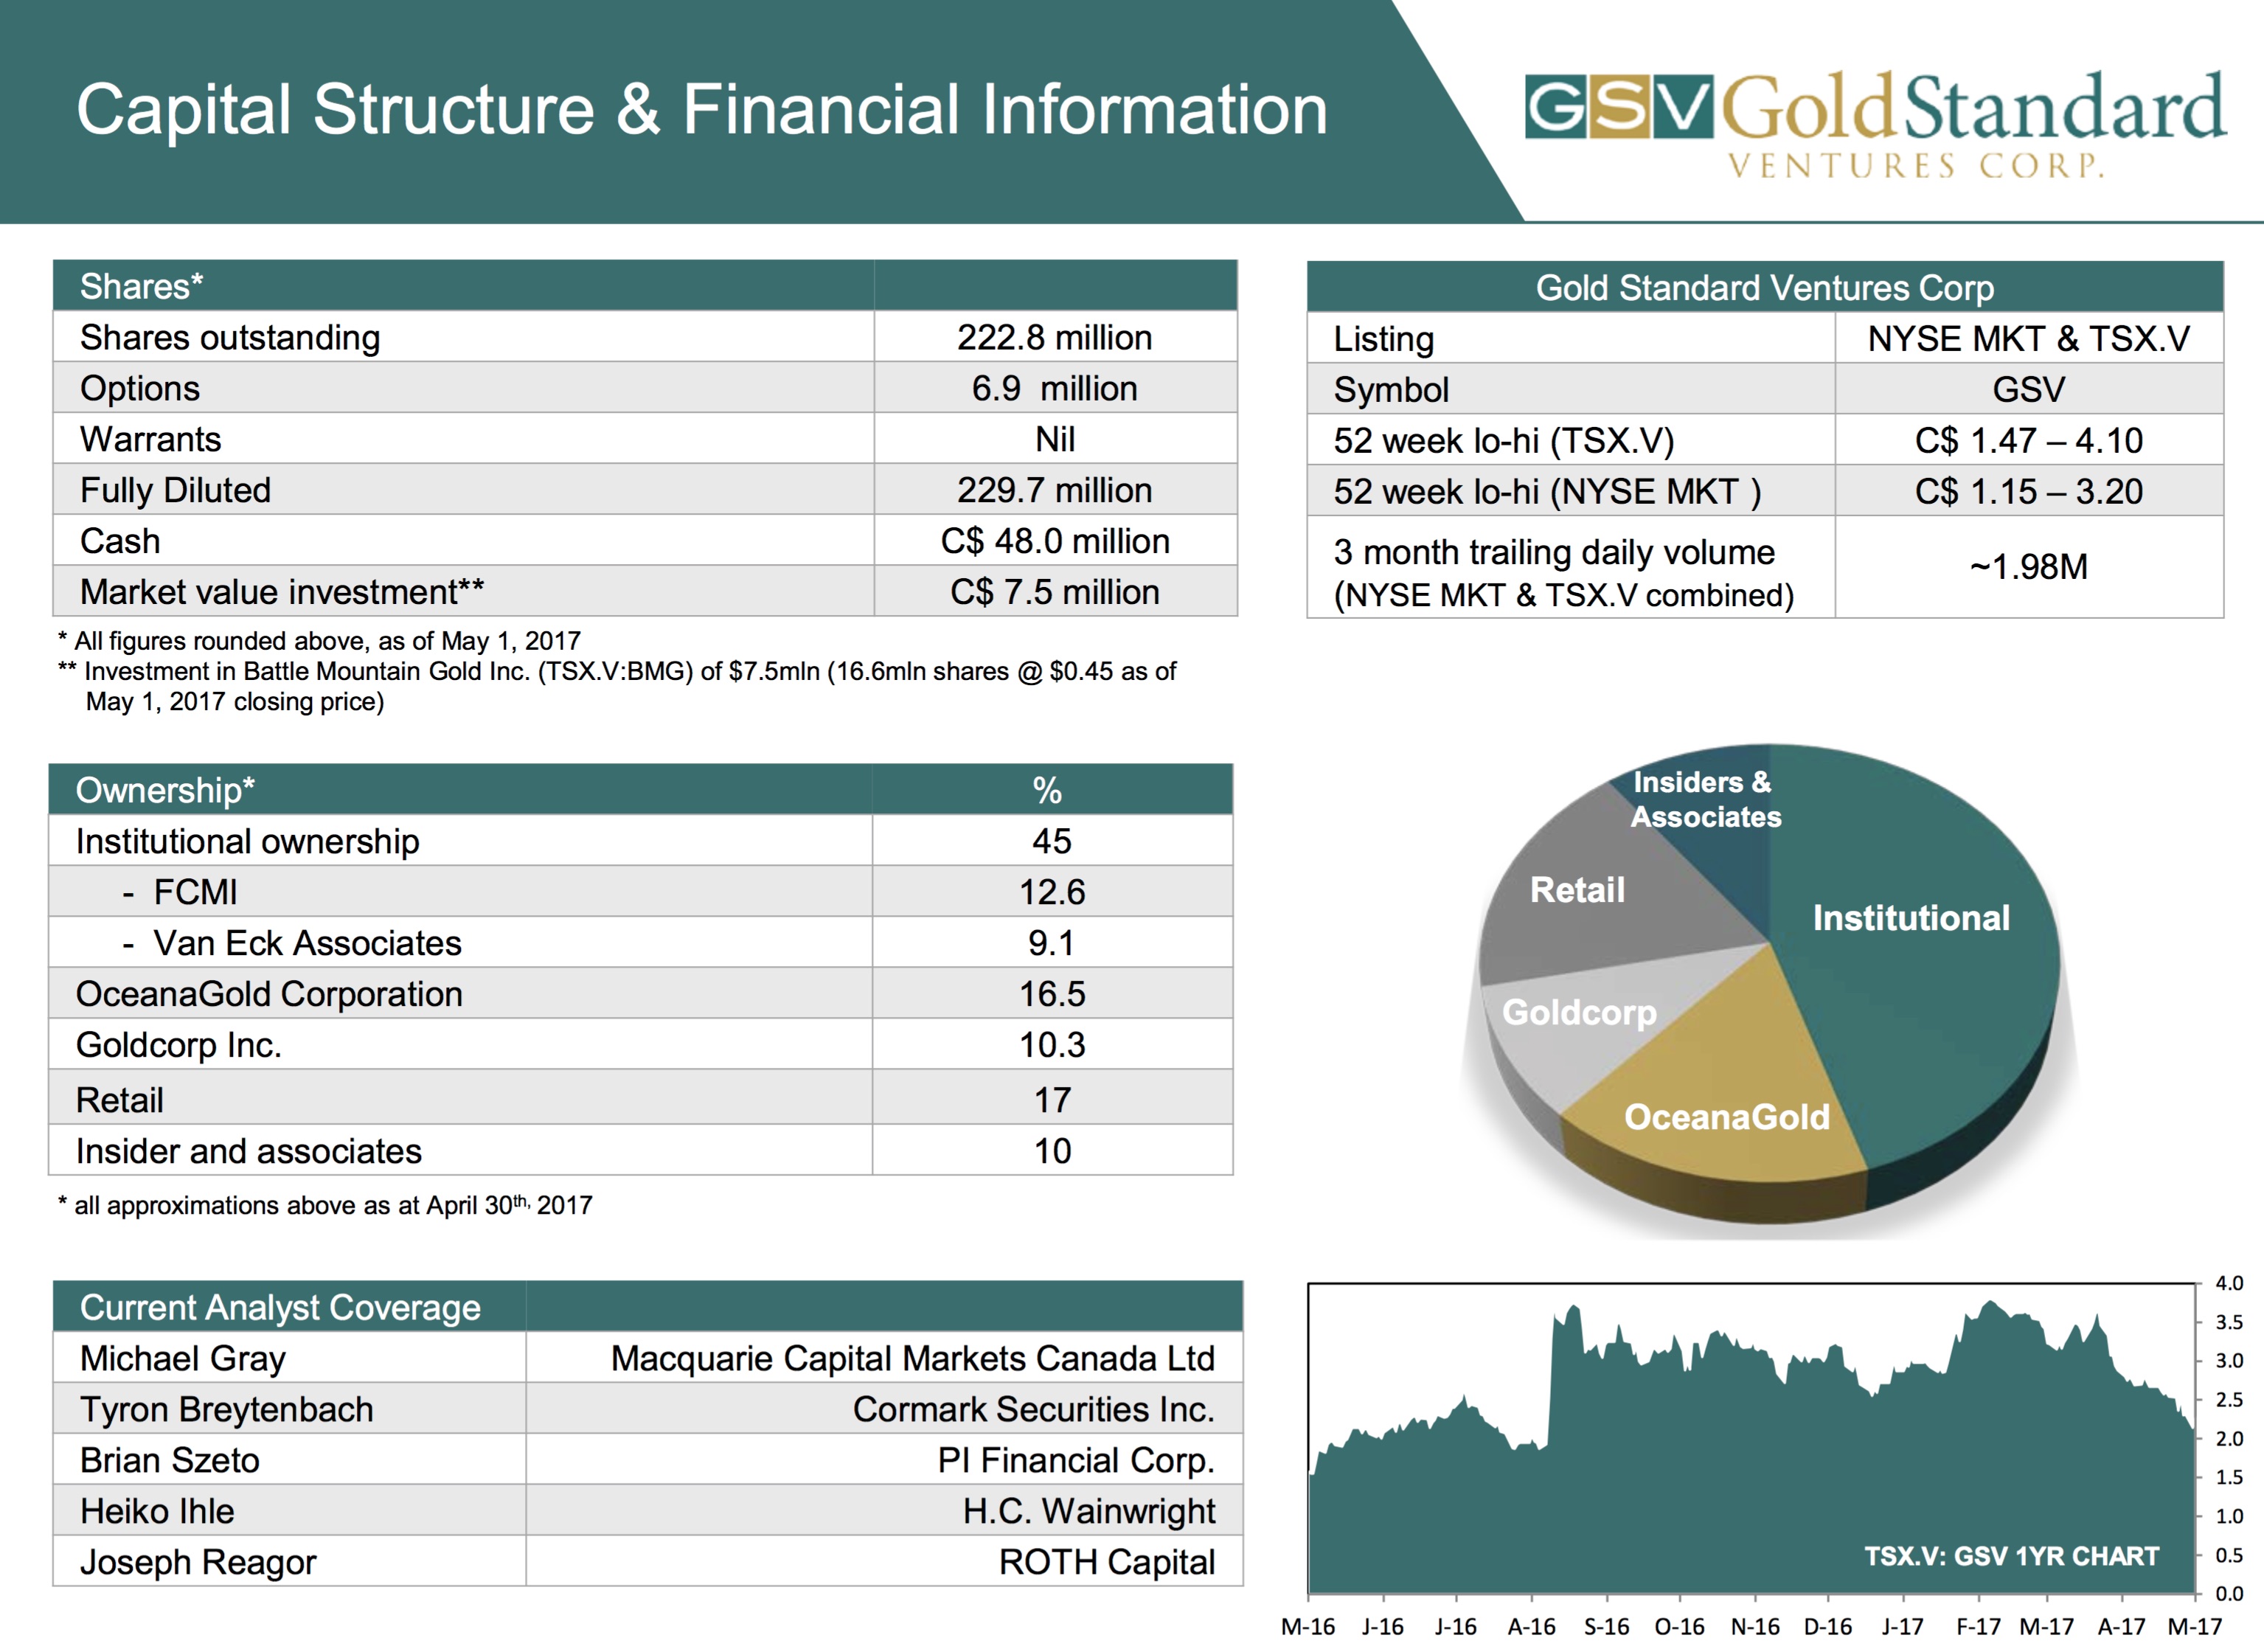Select the OceanaGold Corporation table row
The height and width of the screenshot is (1652, 2264).
[x=269, y=994]
